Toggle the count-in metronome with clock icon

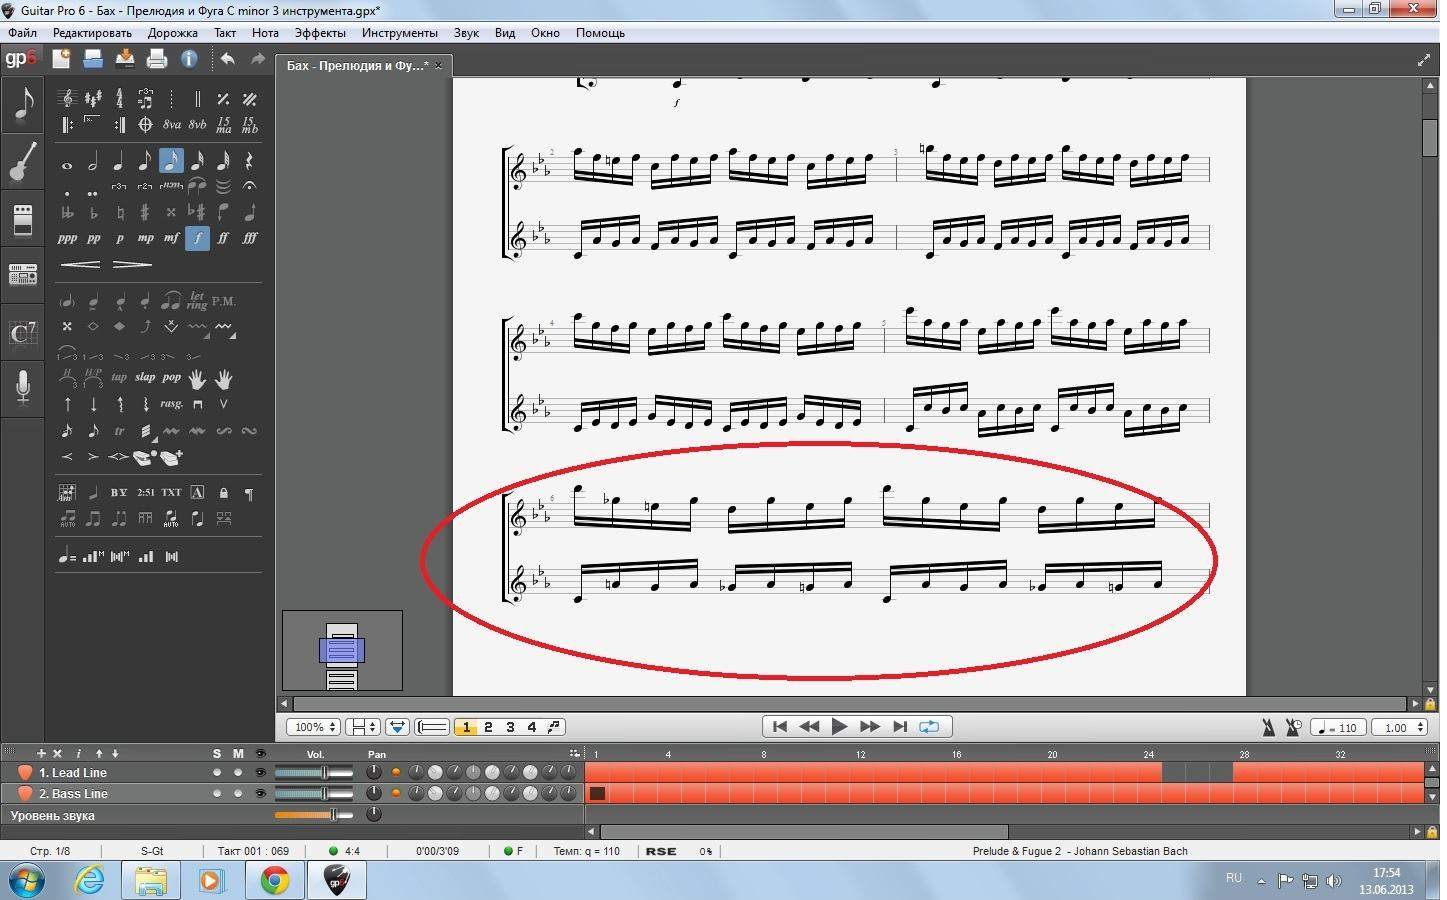tap(1293, 728)
